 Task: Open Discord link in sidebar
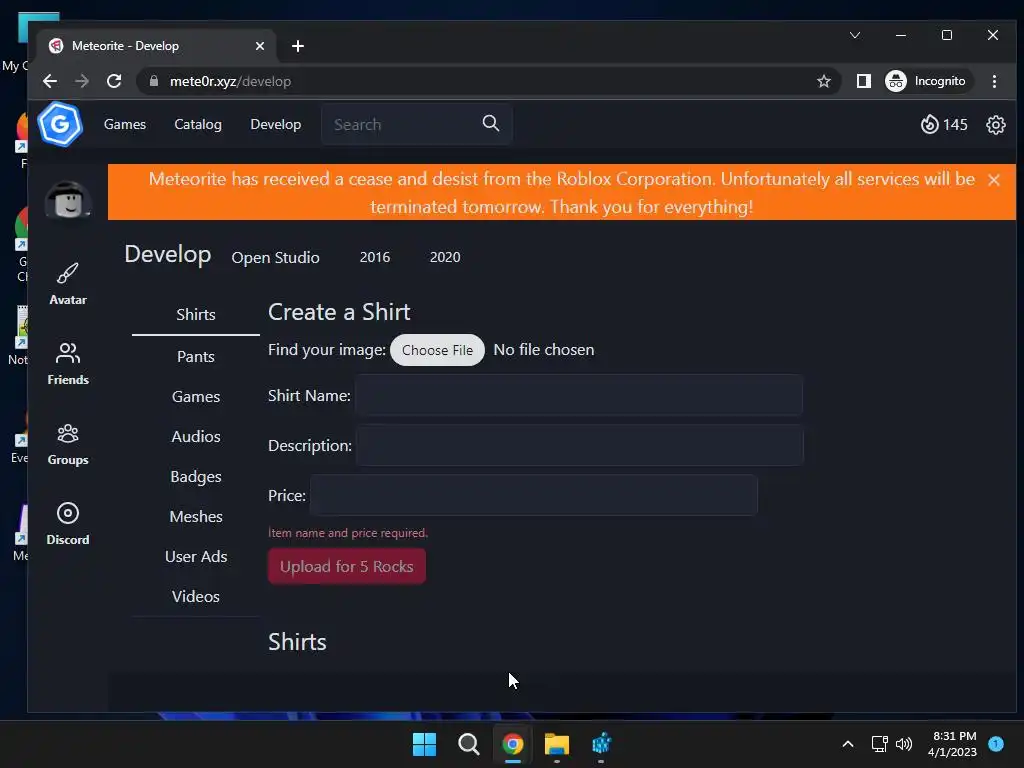point(68,524)
